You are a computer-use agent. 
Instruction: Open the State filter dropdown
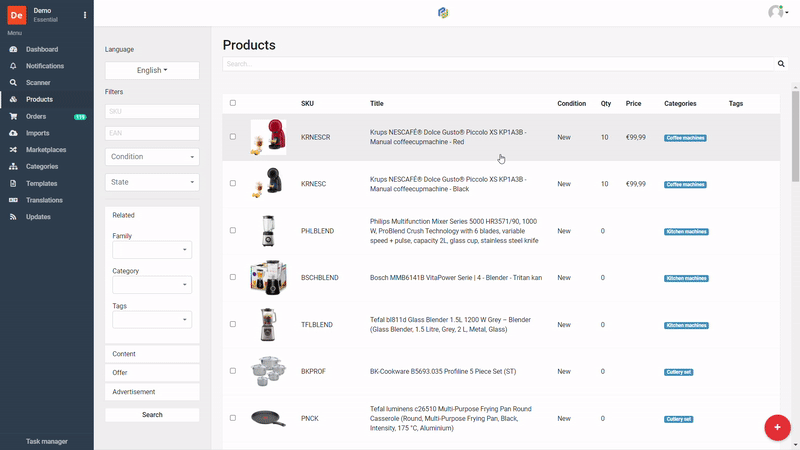pos(152,182)
